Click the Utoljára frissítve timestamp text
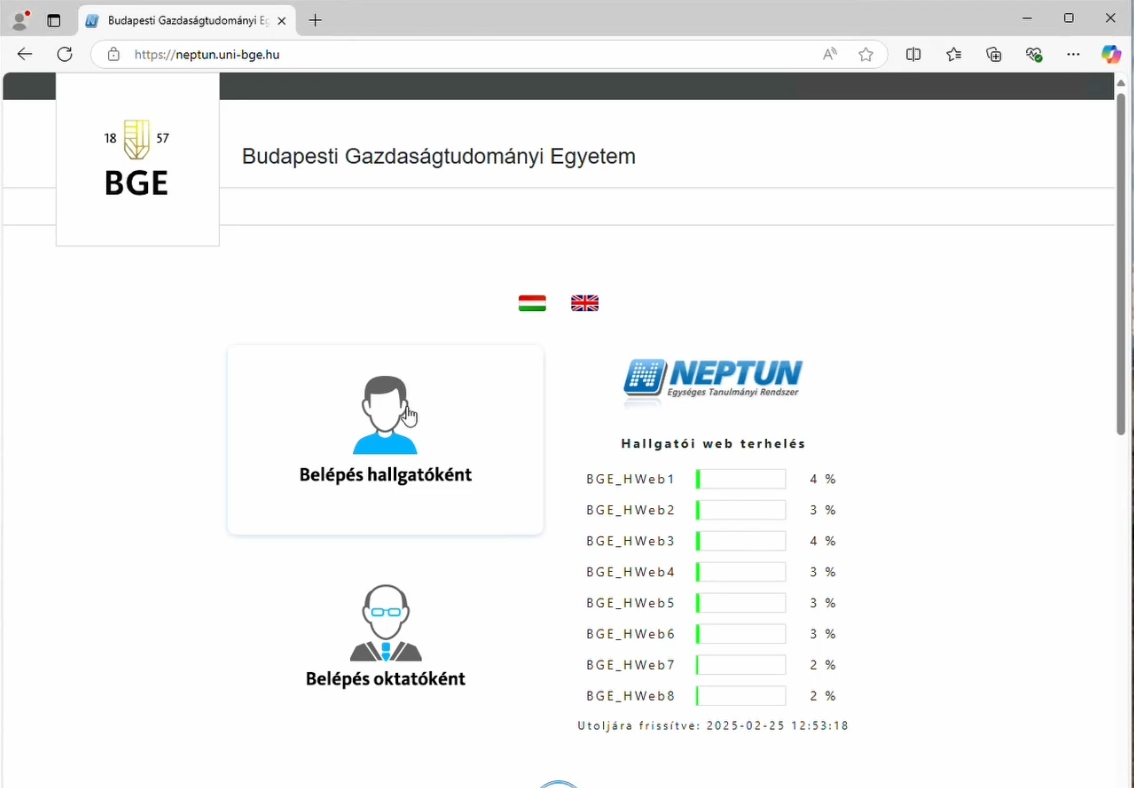This screenshot has height=788, width=1134. (x=713, y=726)
